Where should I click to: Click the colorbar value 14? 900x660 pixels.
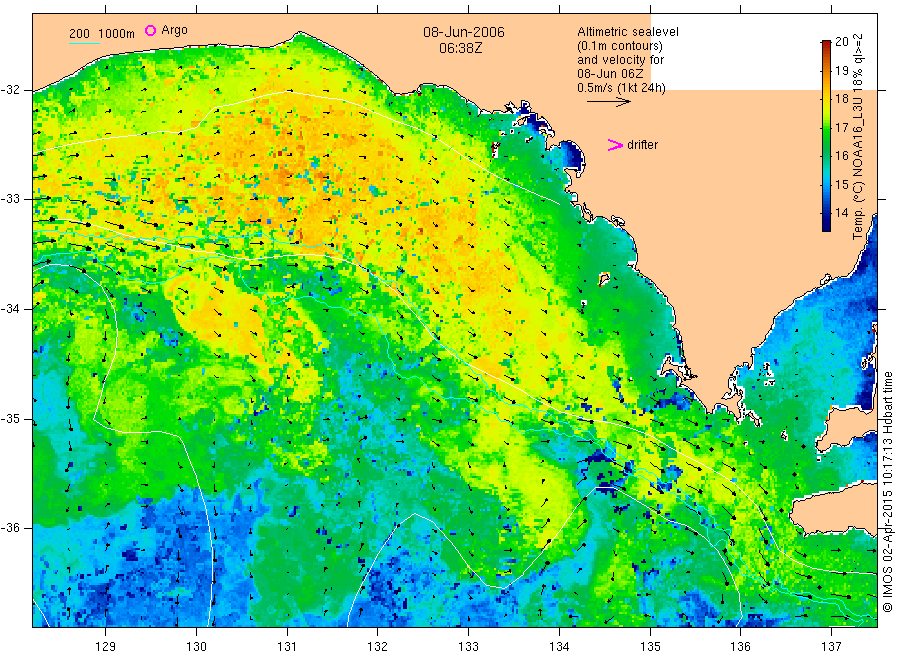tap(841, 212)
